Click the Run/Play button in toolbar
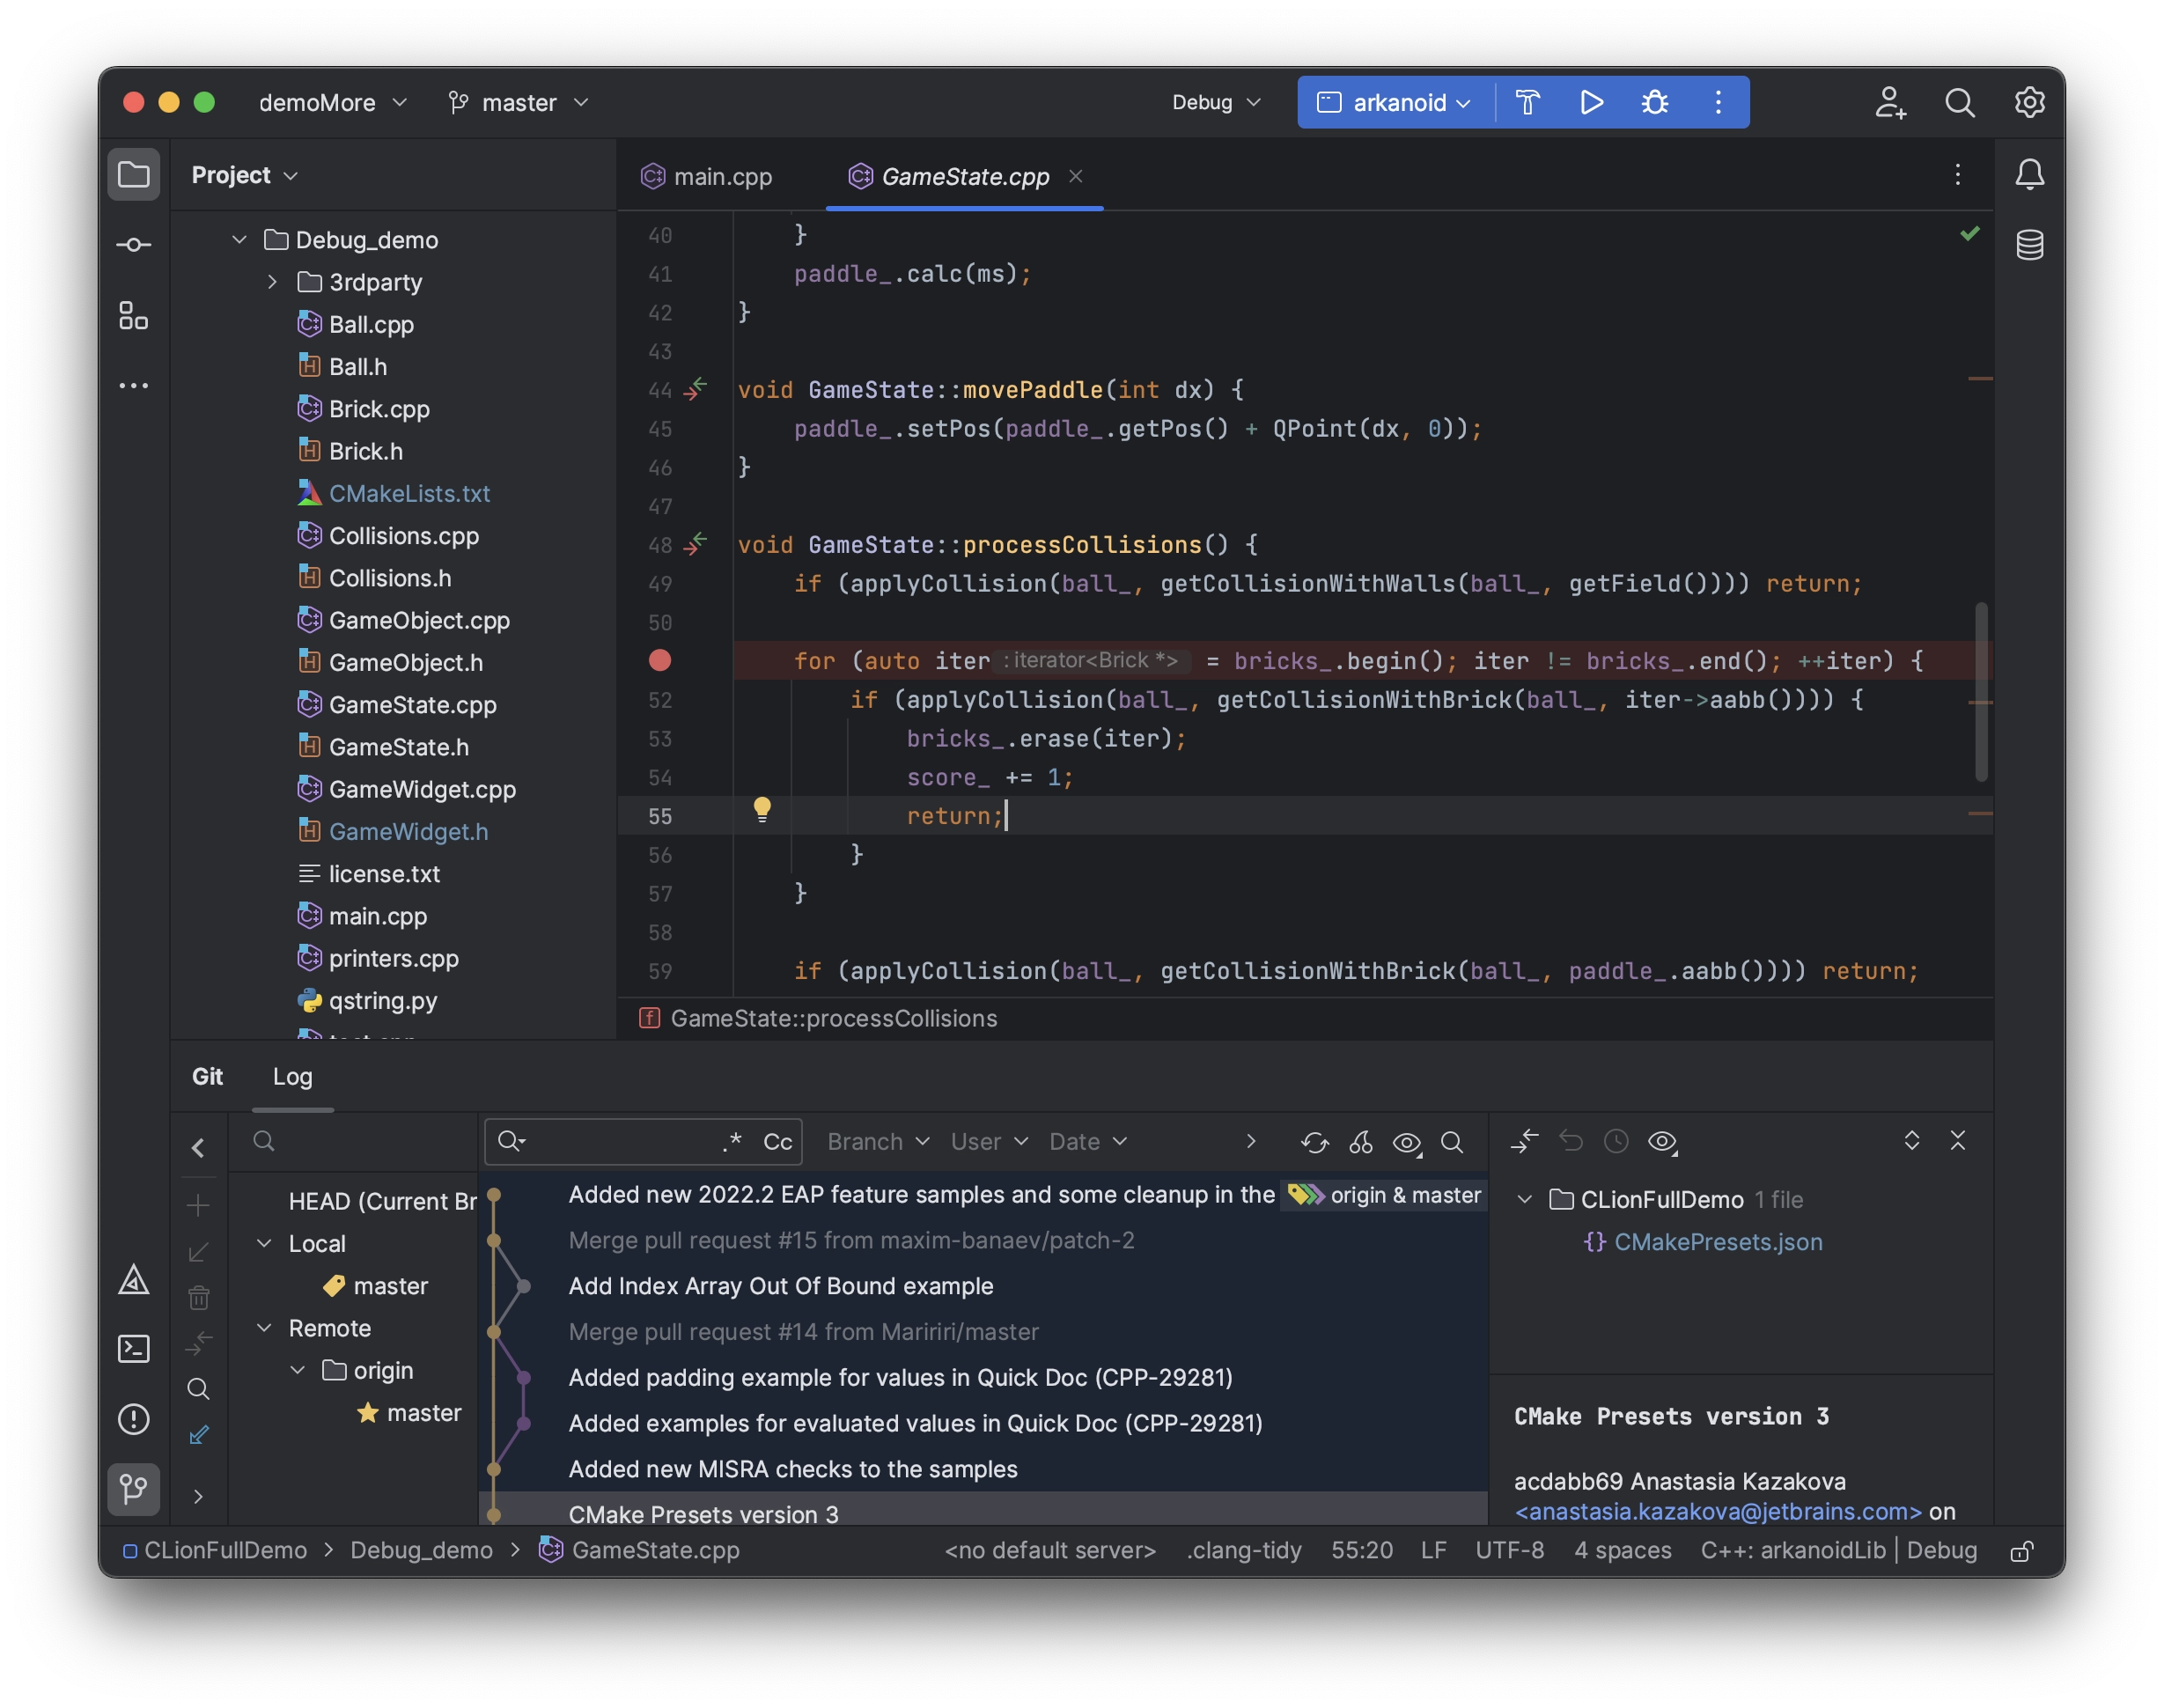Image resolution: width=2164 pixels, height=1708 pixels. 1590,100
